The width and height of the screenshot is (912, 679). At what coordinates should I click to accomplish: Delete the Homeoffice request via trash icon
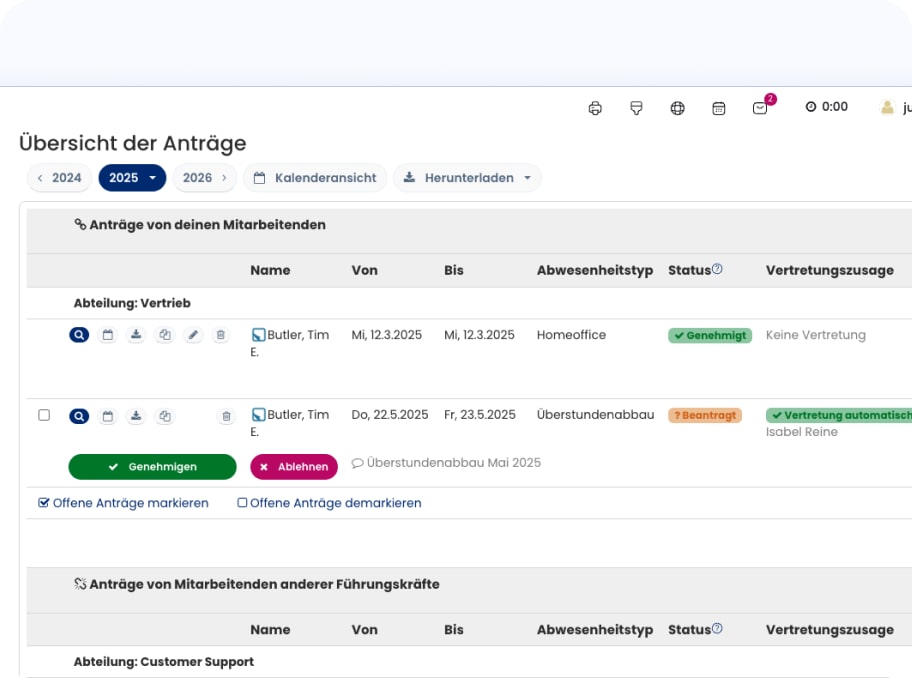(222, 335)
